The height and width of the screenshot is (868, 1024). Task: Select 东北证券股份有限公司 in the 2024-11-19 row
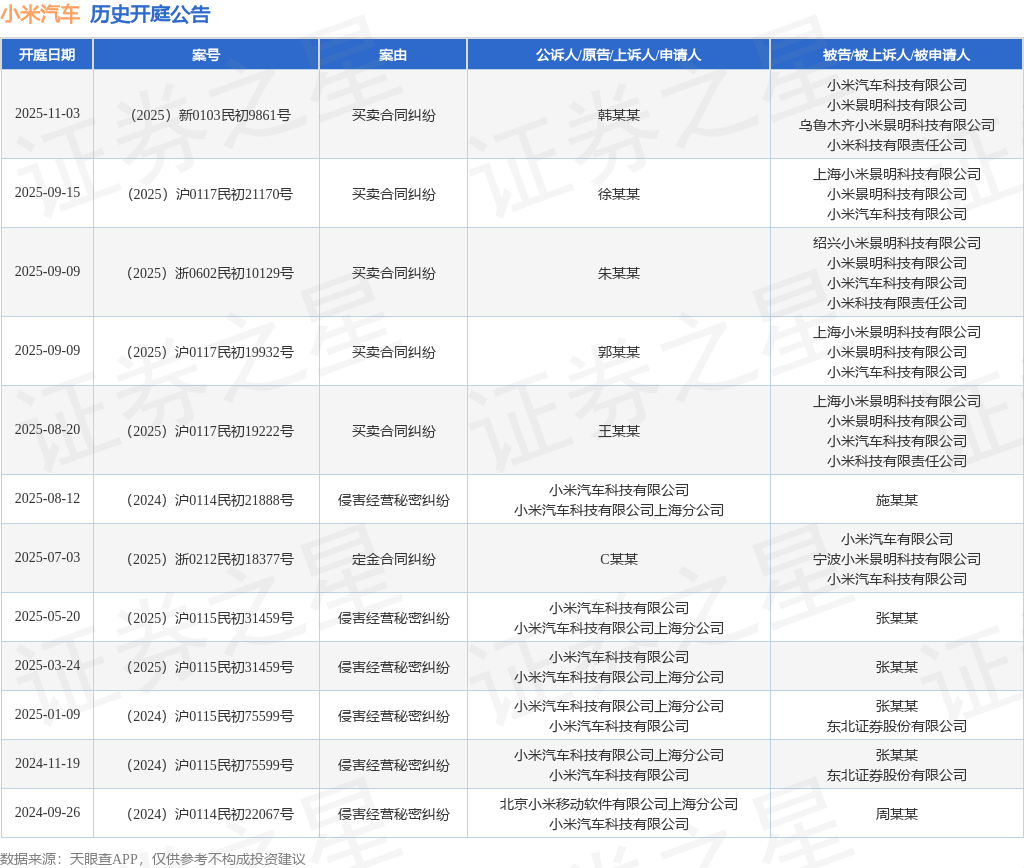tap(897, 776)
